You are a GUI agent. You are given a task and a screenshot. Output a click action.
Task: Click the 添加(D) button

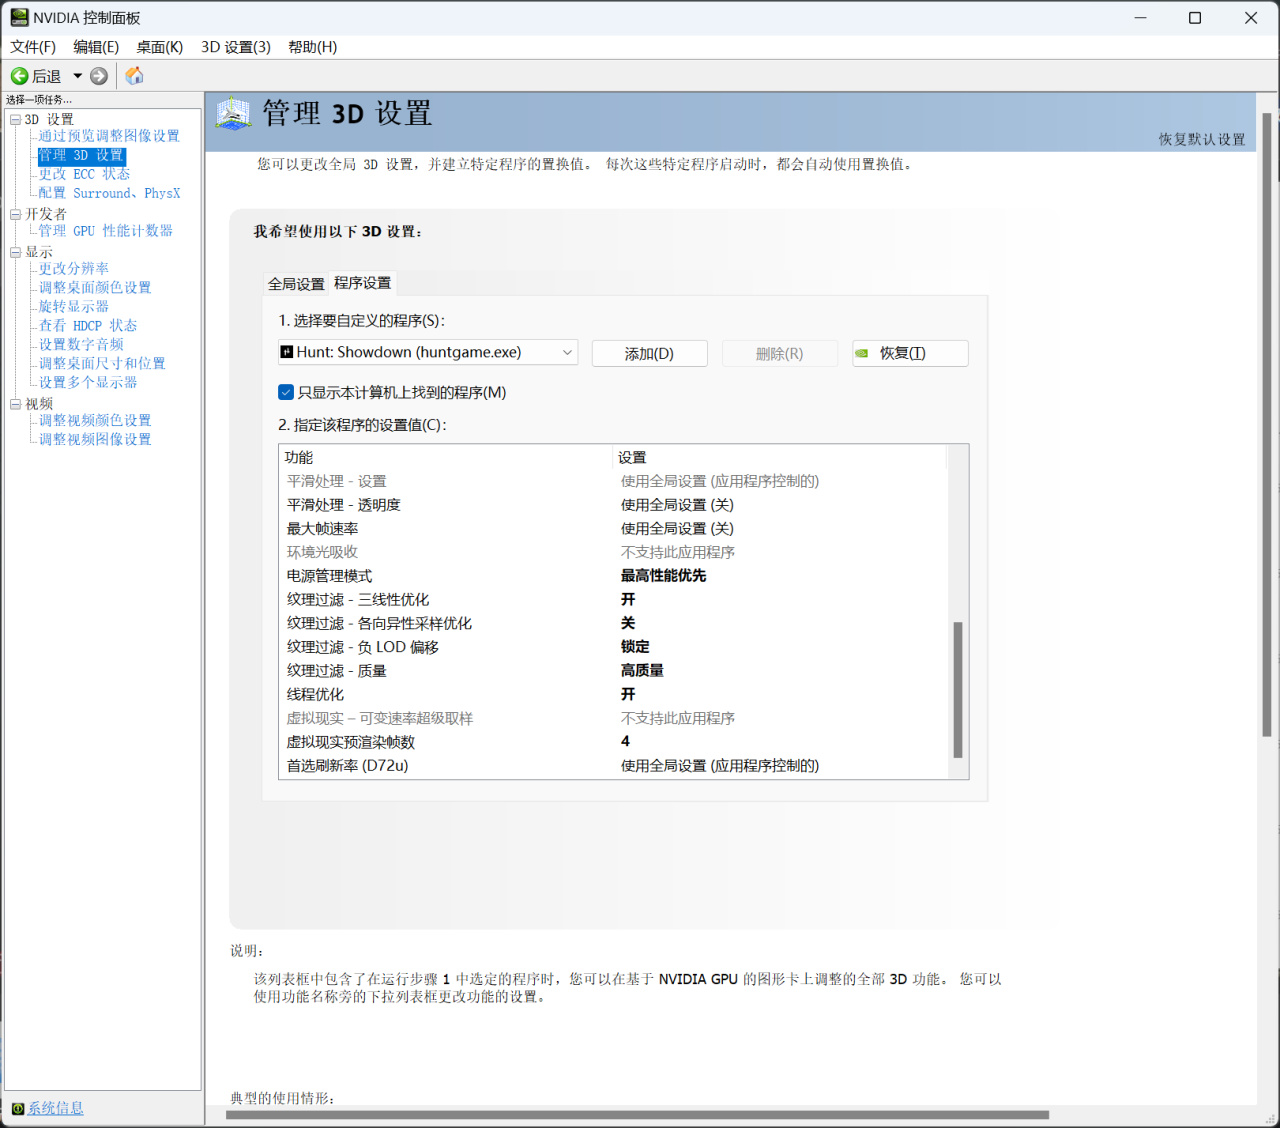pos(650,353)
